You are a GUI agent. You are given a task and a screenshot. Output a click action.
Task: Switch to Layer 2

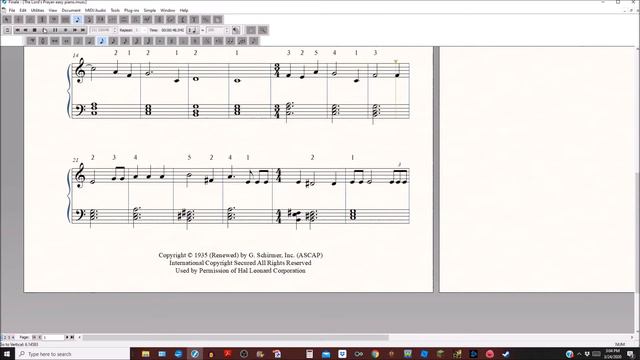pyautogui.click(x=5, y=338)
